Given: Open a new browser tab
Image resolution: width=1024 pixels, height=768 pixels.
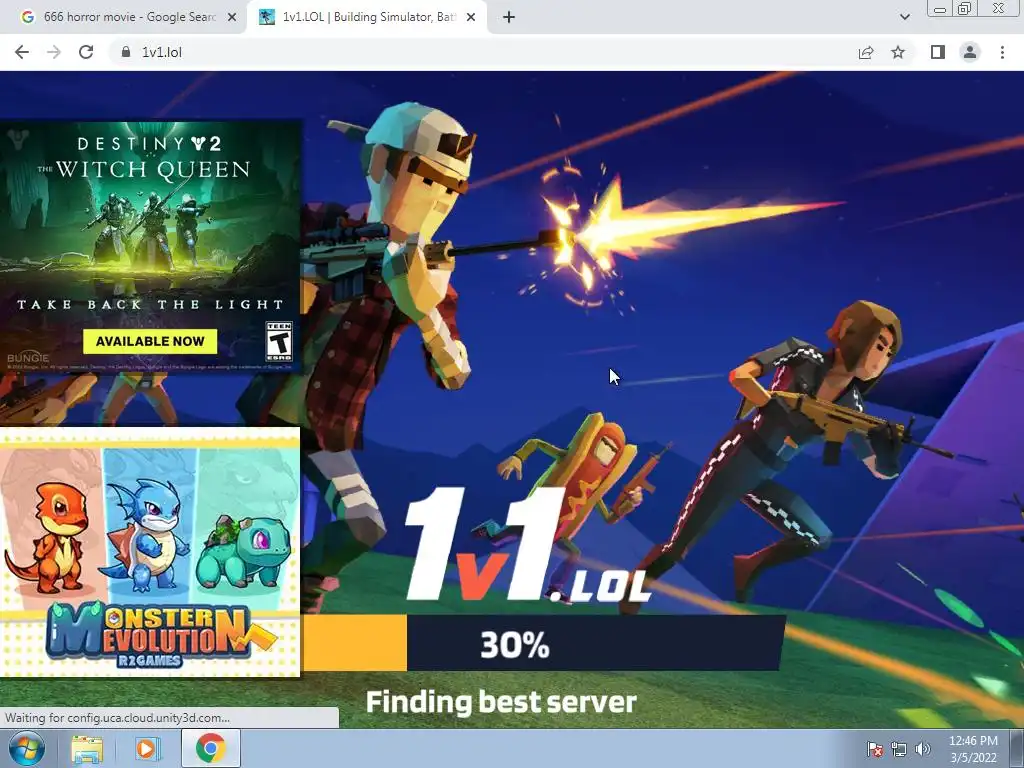Looking at the screenshot, I should (x=509, y=18).
